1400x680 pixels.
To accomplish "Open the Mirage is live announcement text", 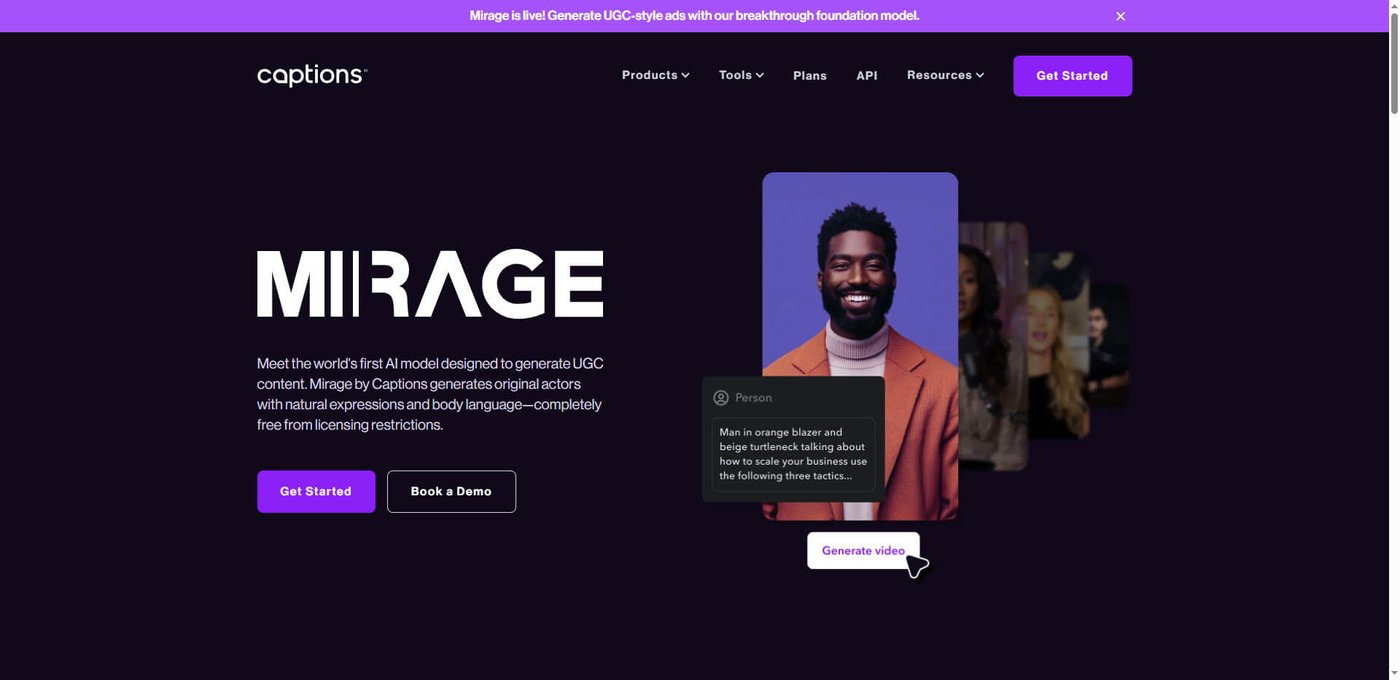I will tap(694, 16).
